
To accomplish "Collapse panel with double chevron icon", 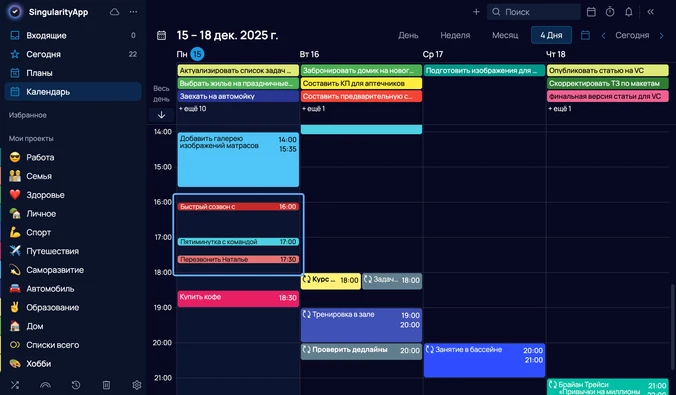I will [x=651, y=12].
